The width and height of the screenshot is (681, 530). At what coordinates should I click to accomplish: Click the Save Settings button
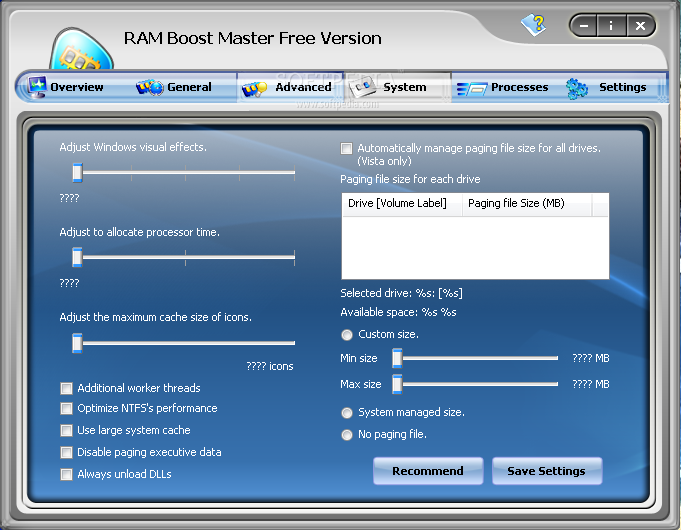(x=547, y=471)
